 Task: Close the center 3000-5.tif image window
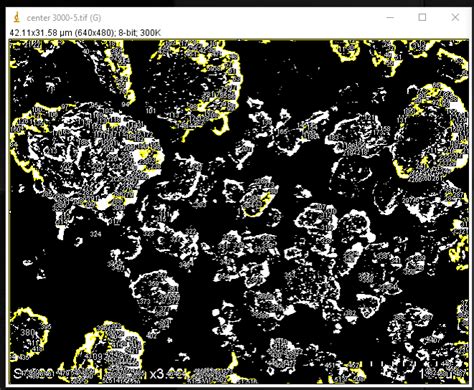[455, 17]
